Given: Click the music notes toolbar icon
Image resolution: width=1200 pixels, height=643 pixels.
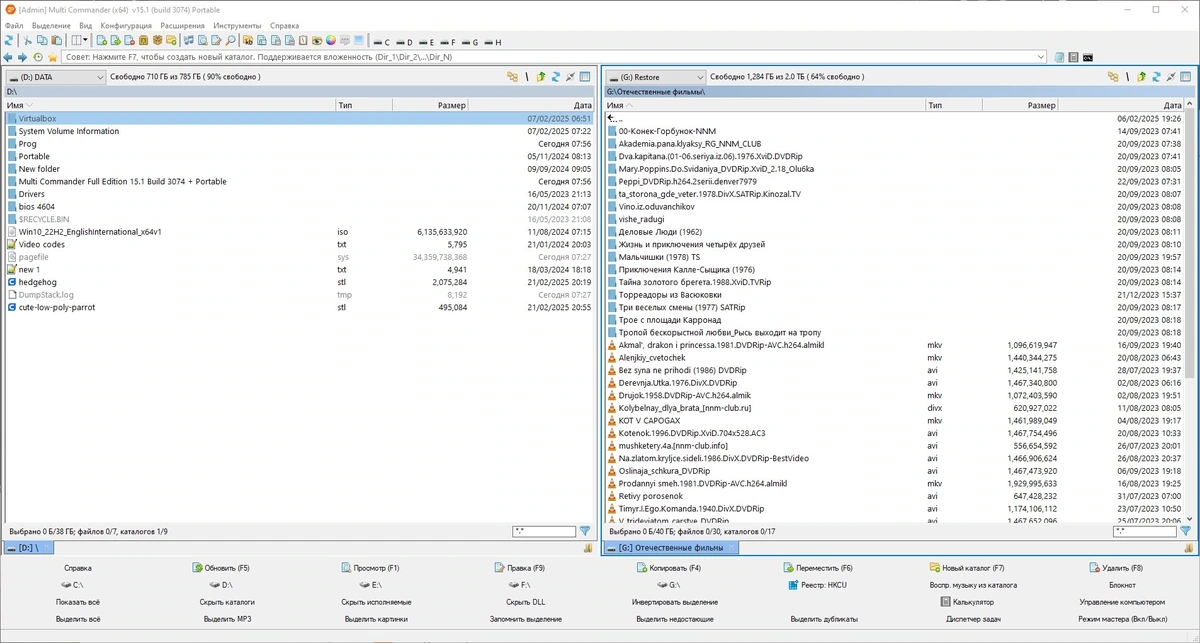Looking at the screenshot, I should (x=188, y=41).
